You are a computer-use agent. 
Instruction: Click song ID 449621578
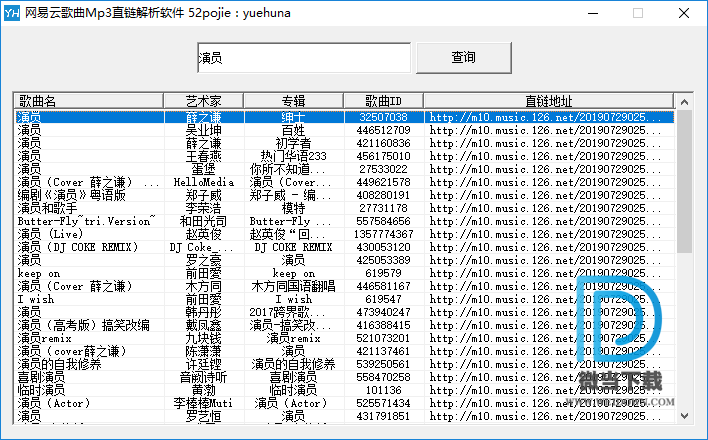(383, 183)
